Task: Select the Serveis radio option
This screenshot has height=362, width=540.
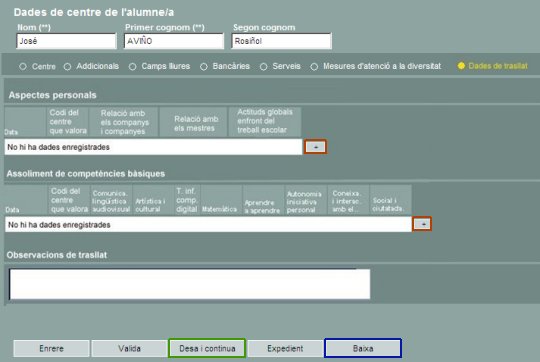Action: 264,66
